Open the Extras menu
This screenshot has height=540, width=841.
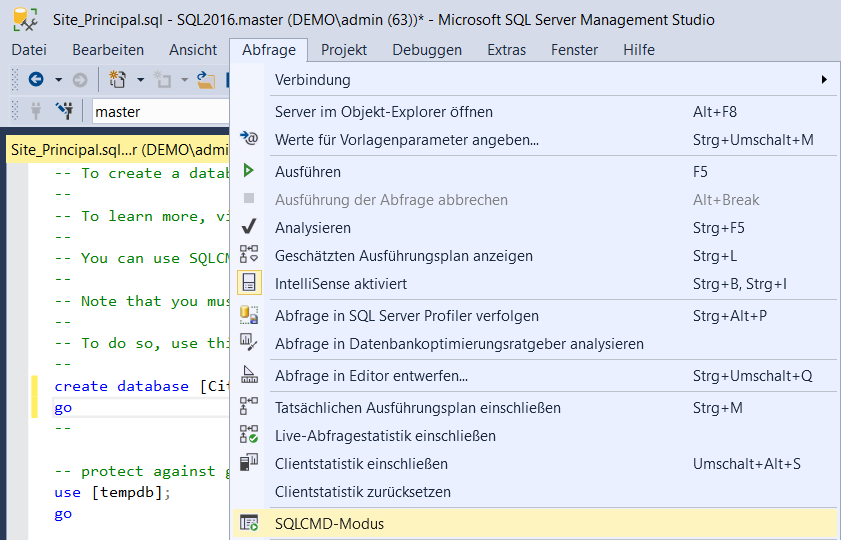[506, 50]
